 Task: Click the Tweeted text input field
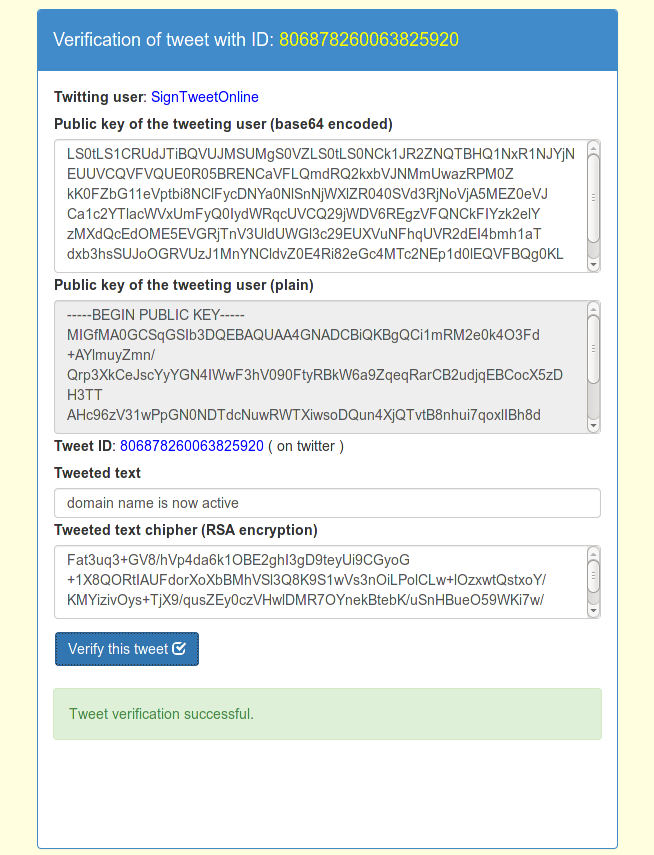tap(327, 503)
